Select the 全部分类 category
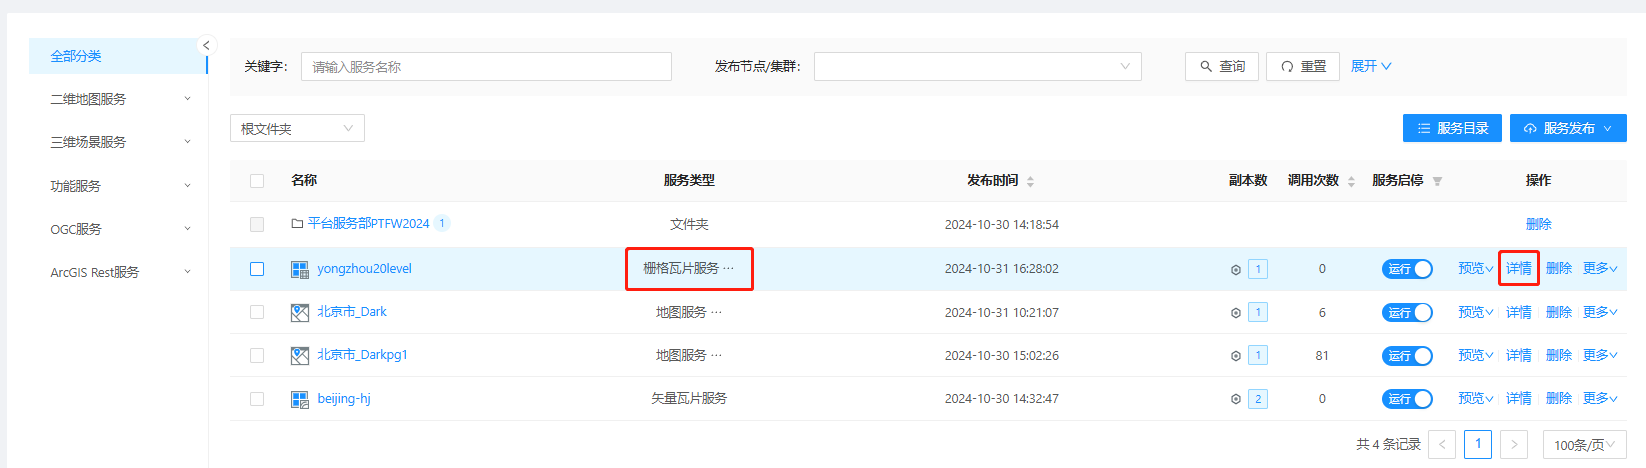Screen dimensions: 1646x468 click(118, 56)
